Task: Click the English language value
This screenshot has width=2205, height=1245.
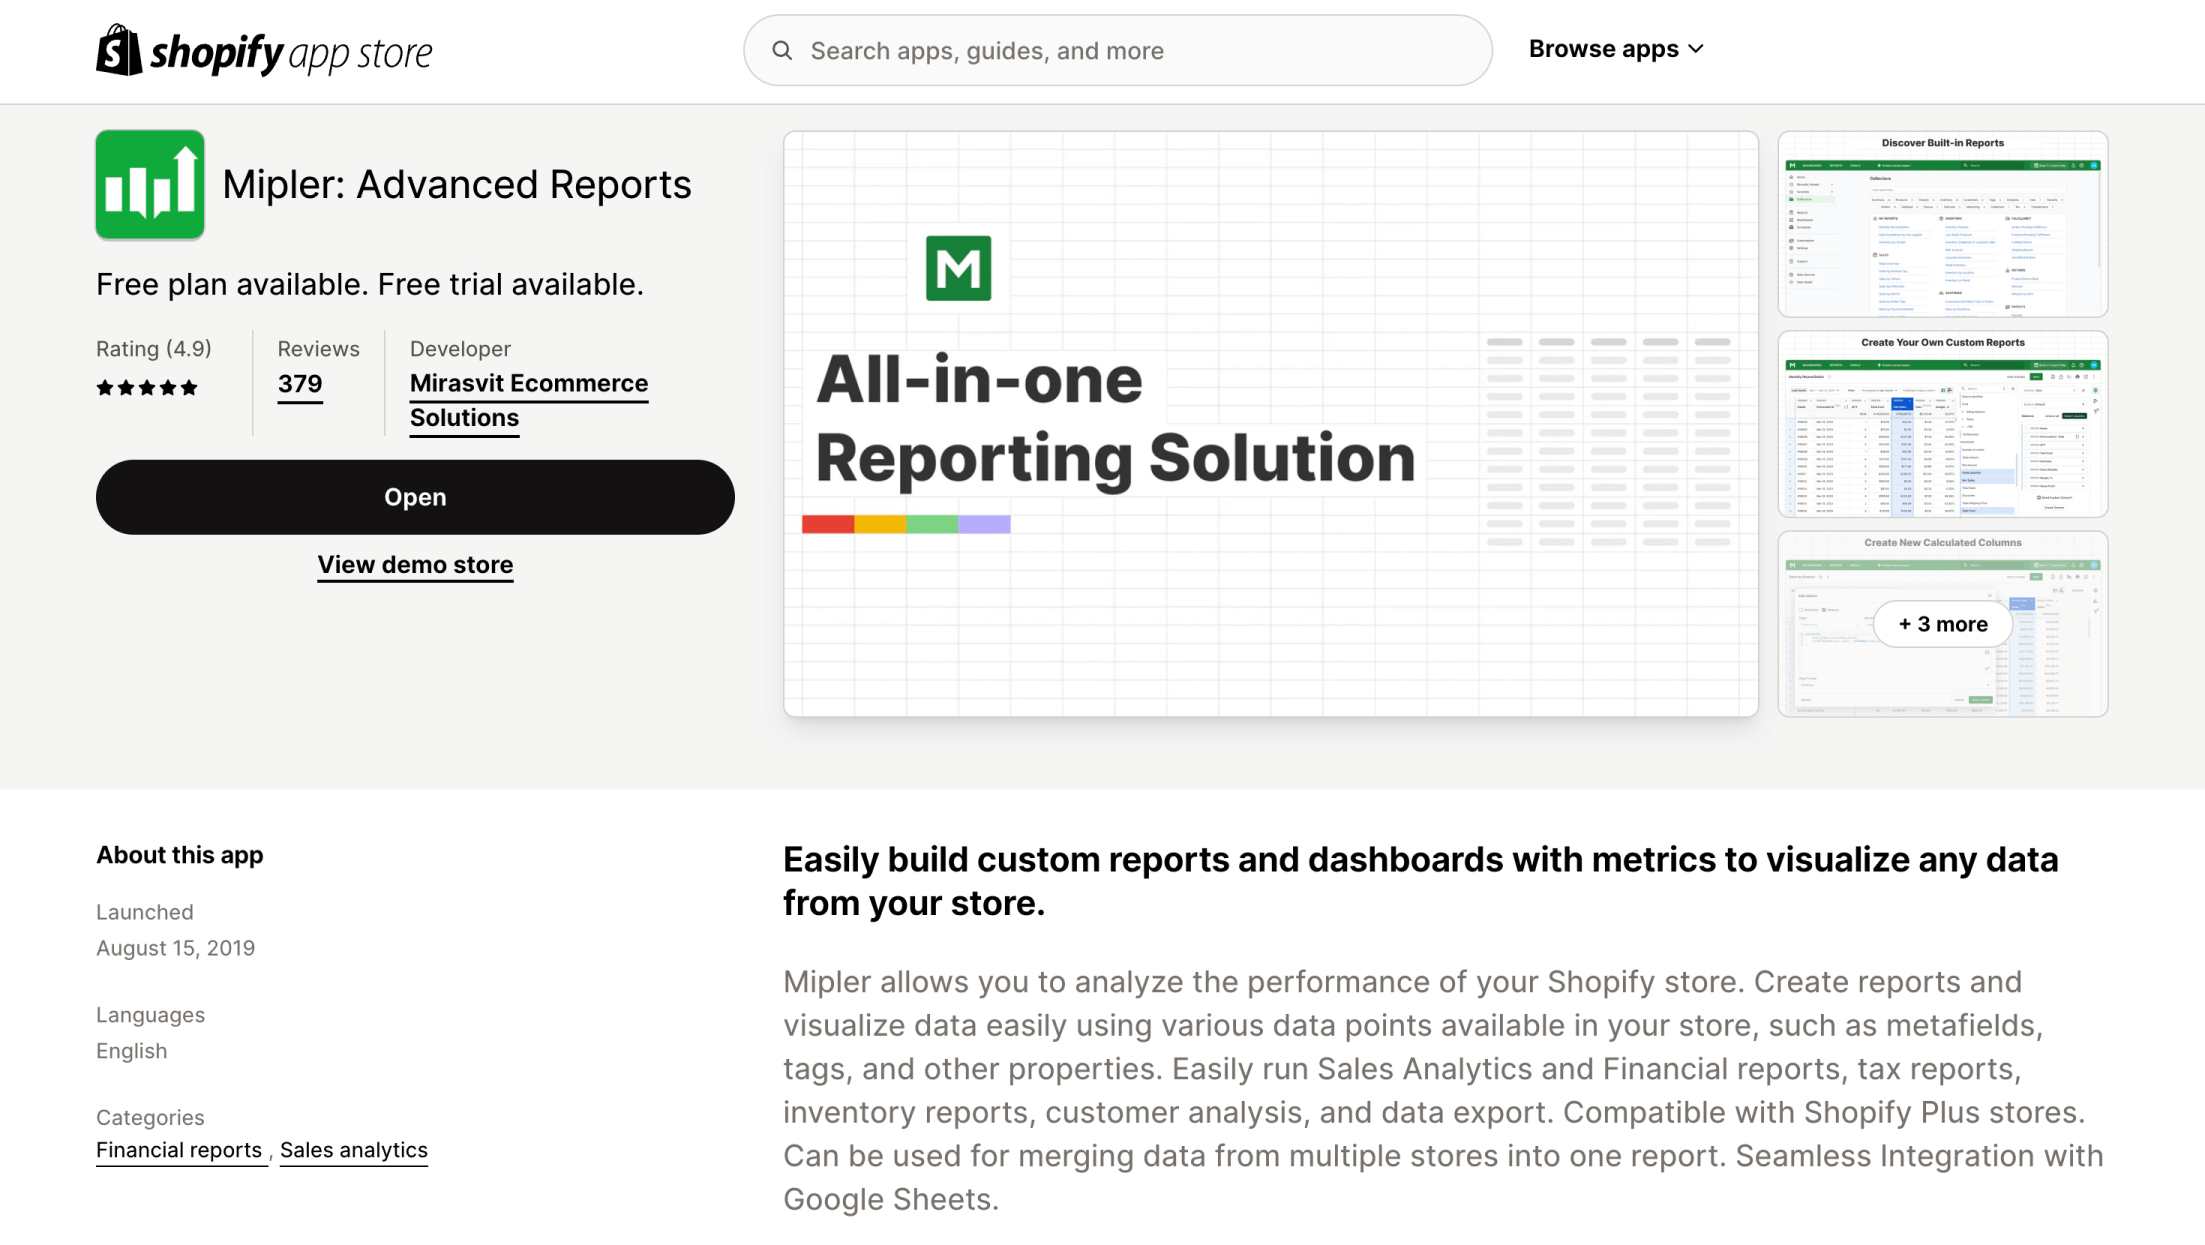Action: [132, 1051]
